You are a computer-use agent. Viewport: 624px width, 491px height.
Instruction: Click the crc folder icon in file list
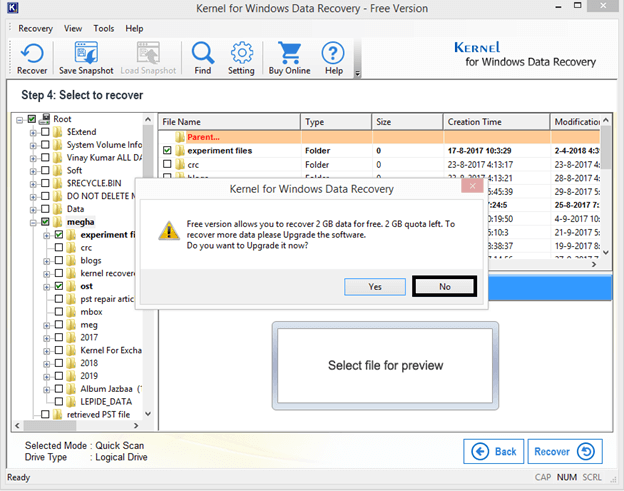click(180, 164)
